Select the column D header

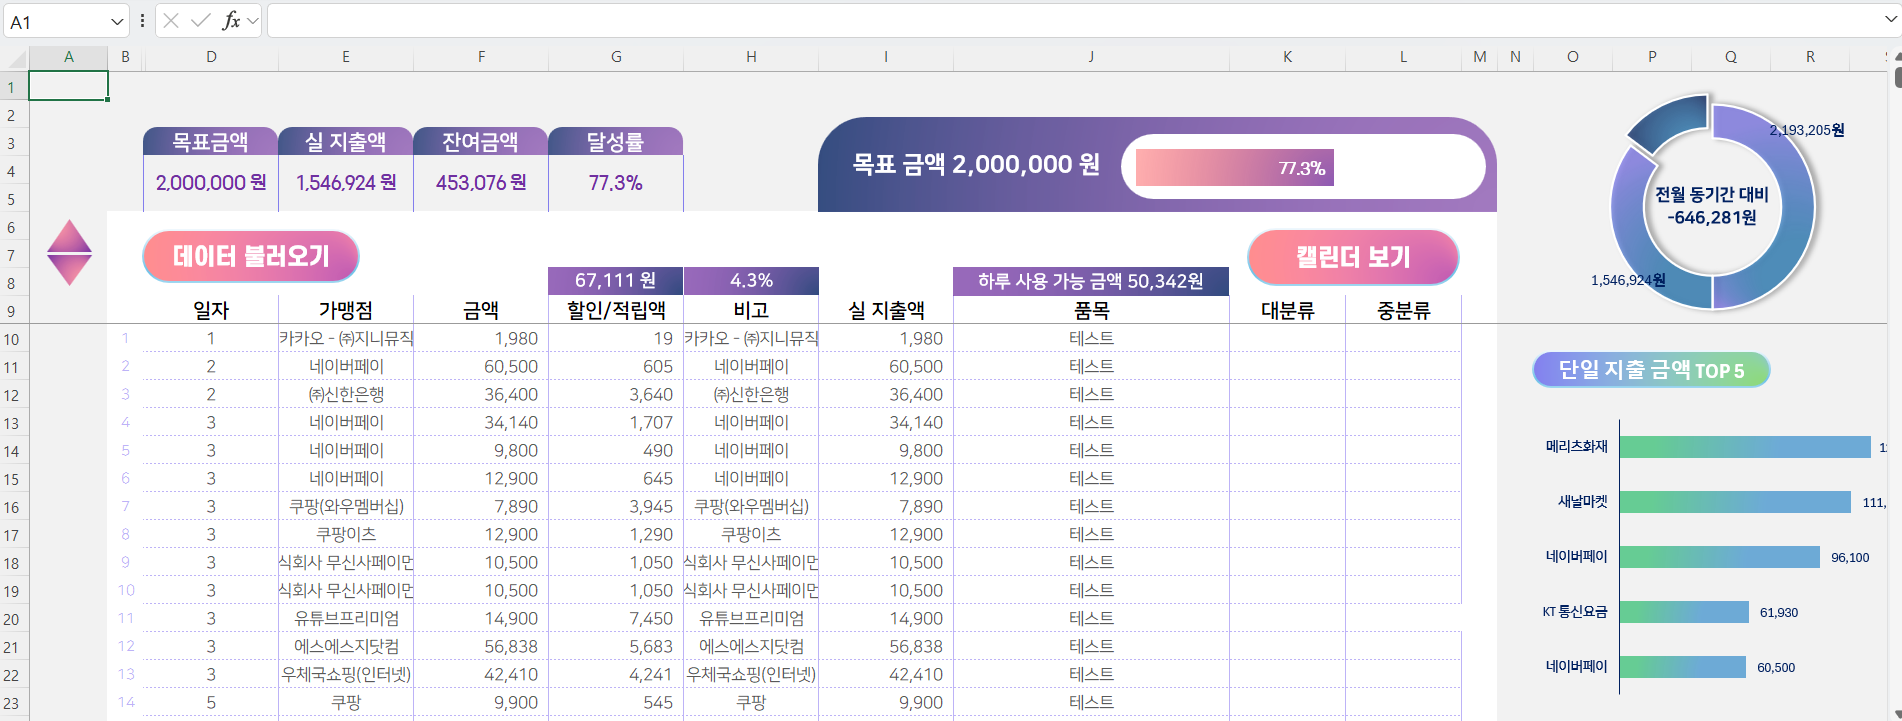coord(211,57)
